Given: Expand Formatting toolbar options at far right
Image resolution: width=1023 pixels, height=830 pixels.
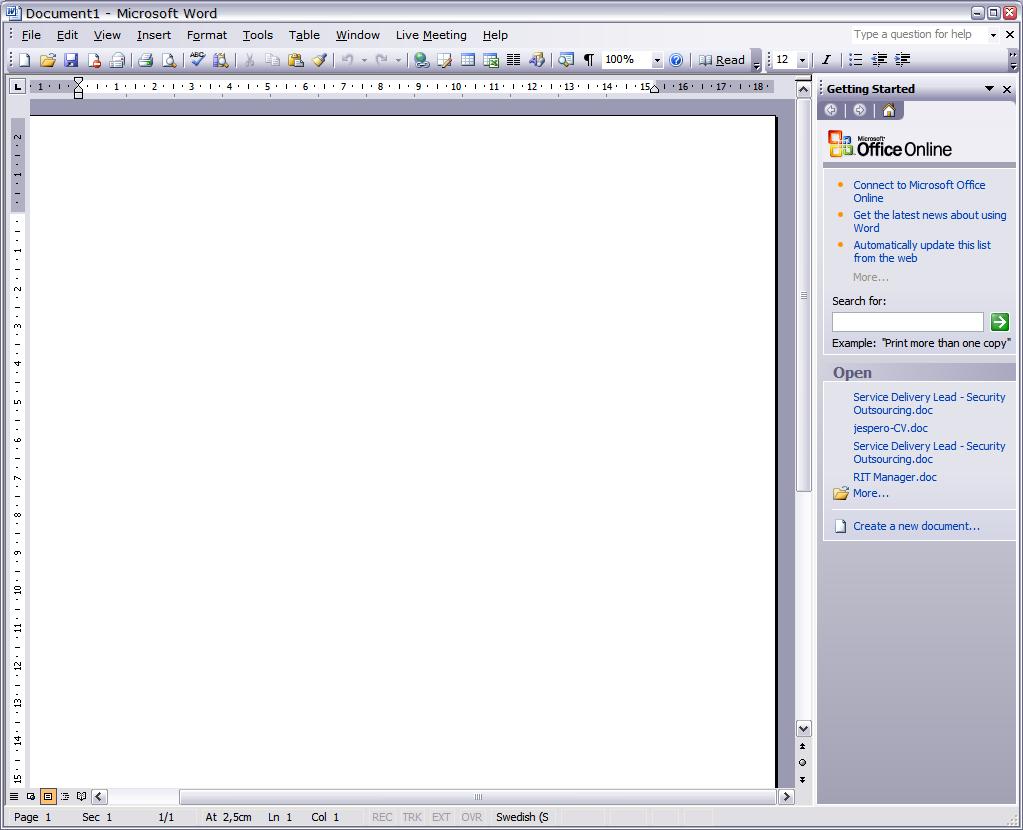Looking at the screenshot, I should (1013, 61).
